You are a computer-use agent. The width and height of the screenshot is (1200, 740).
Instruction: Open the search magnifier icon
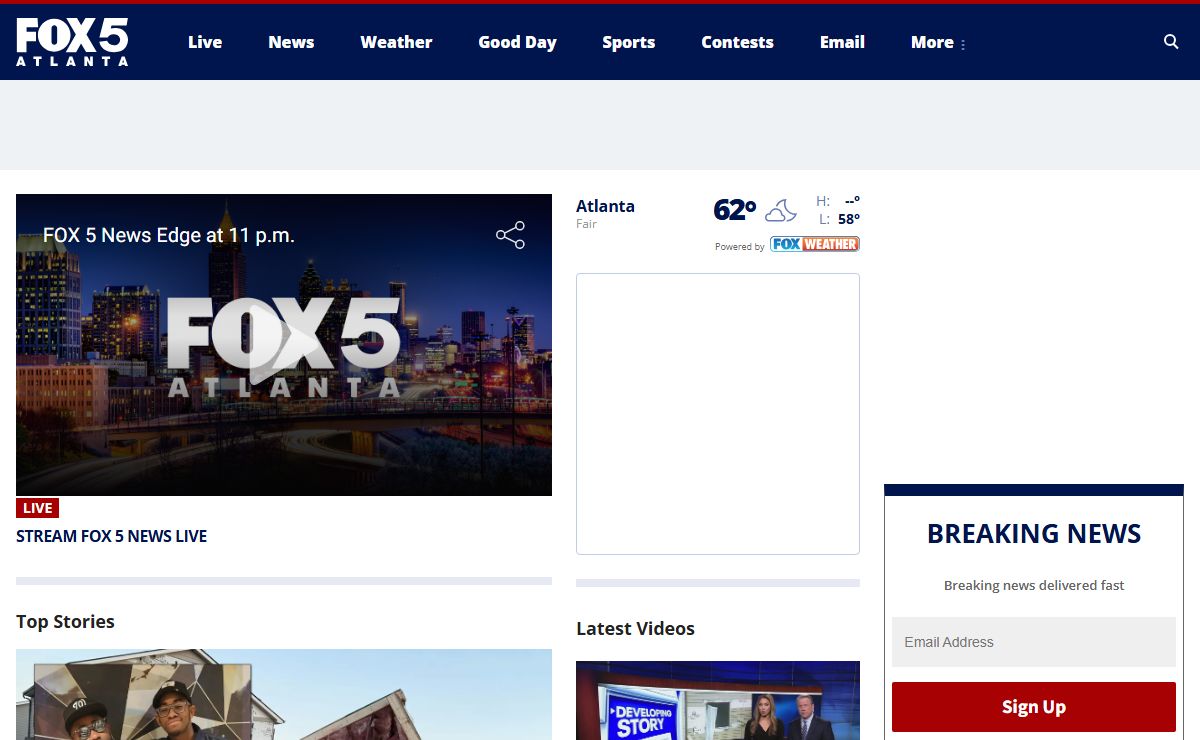(1171, 42)
